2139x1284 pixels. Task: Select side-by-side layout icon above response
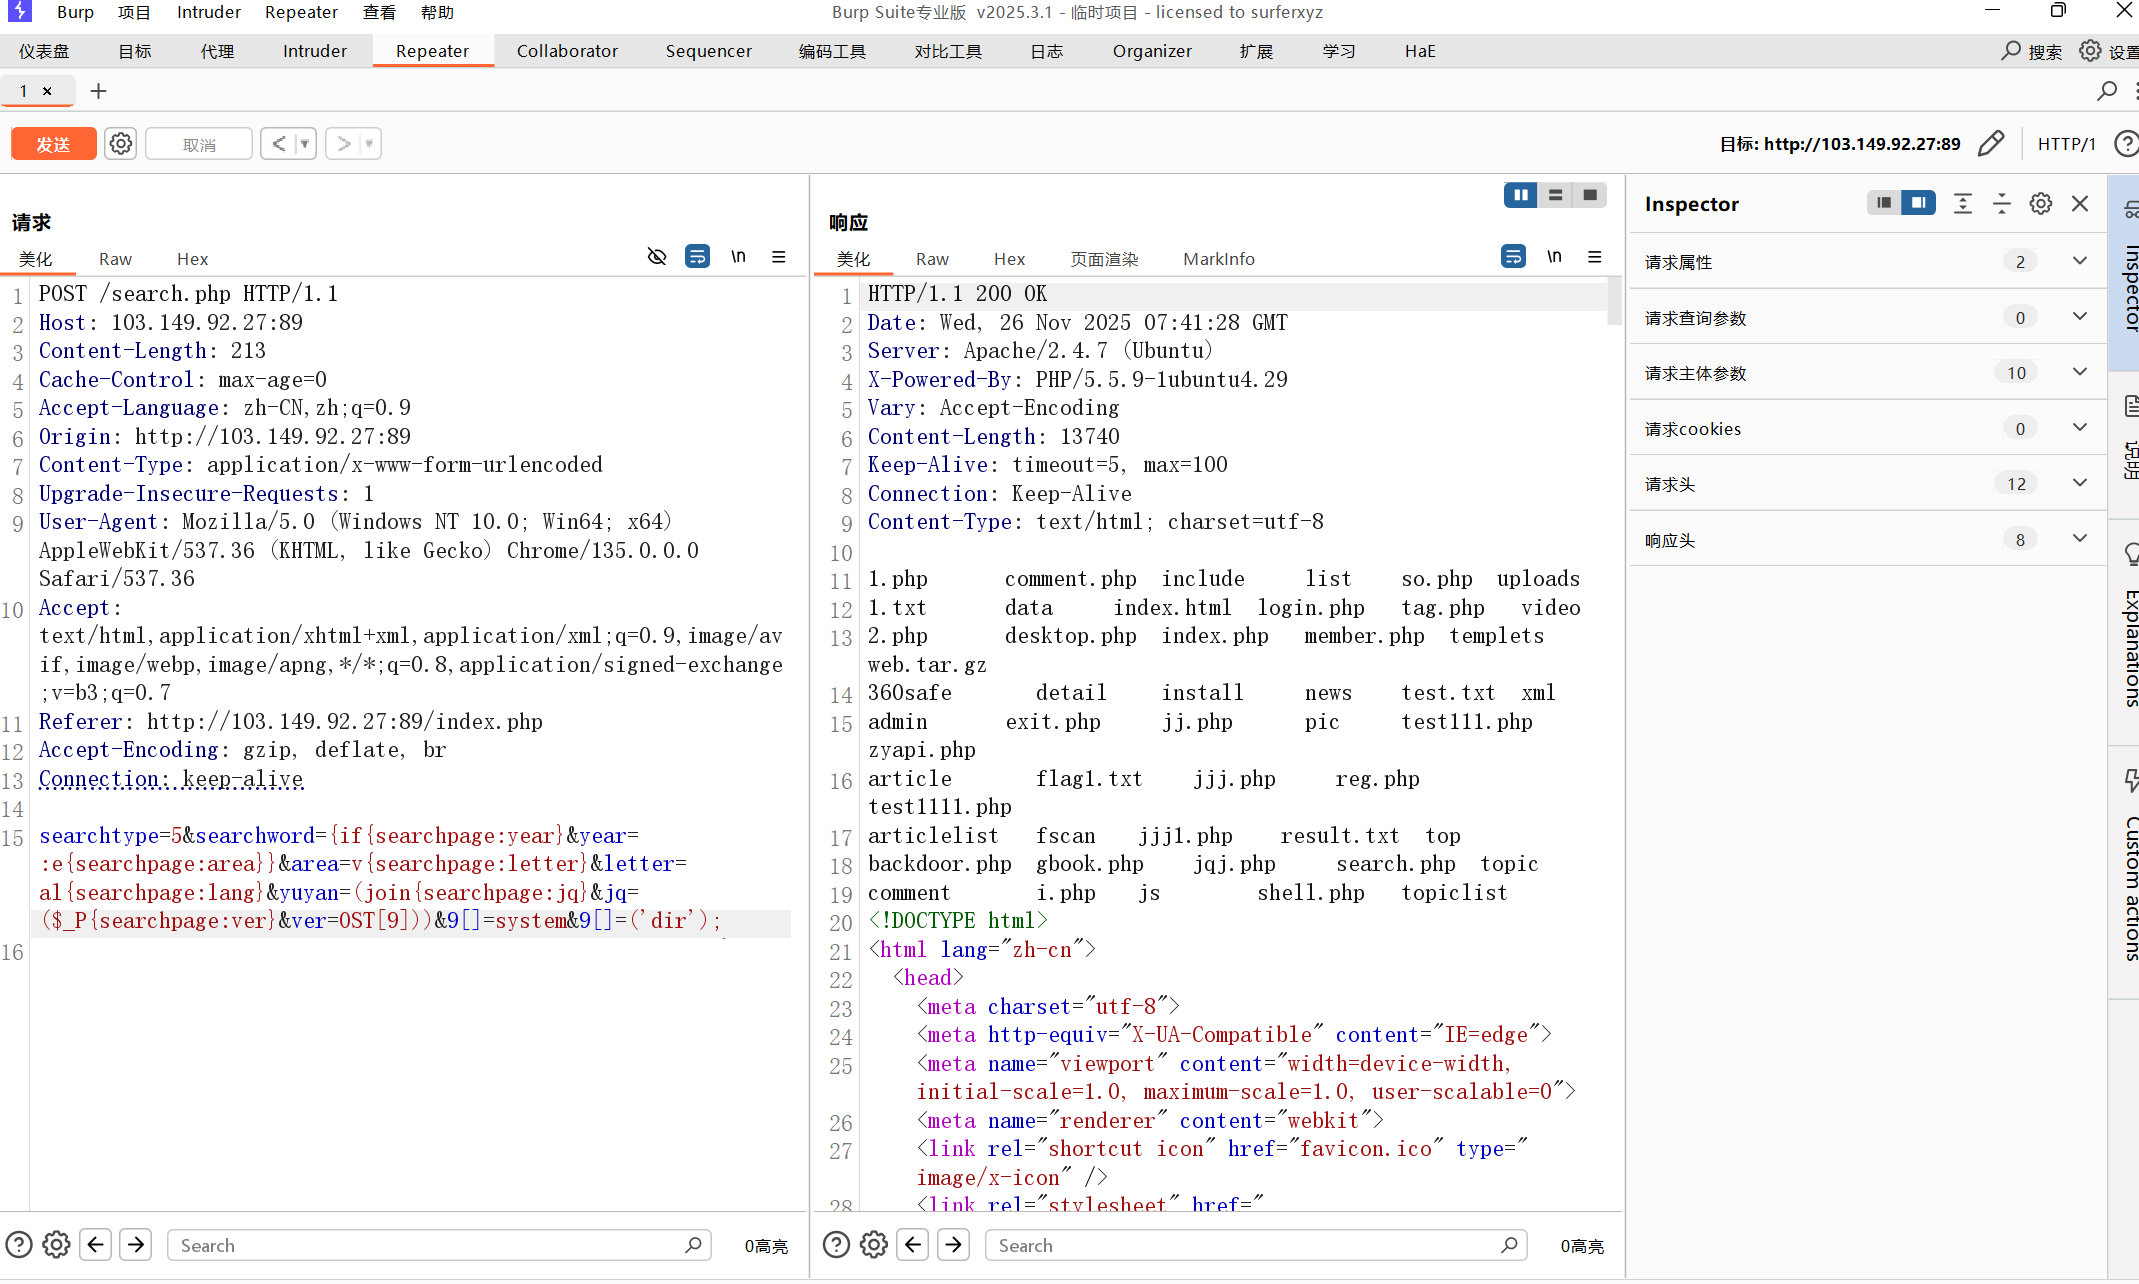tap(1520, 195)
